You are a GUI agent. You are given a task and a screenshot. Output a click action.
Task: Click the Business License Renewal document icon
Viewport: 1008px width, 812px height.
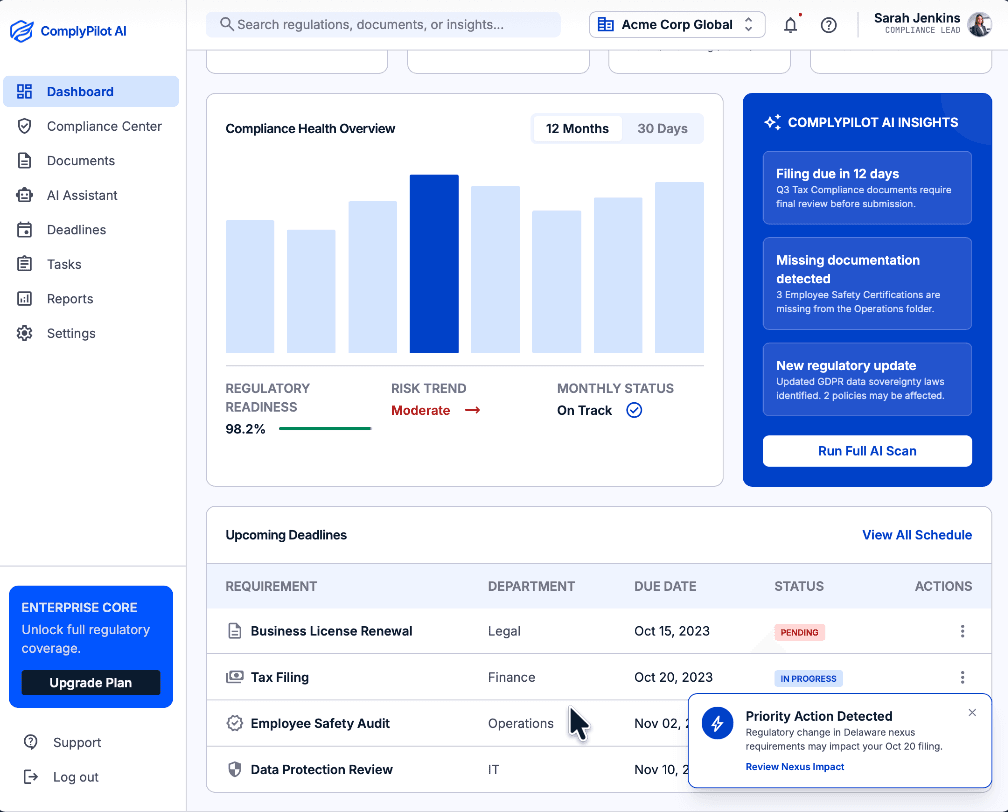[x=235, y=631]
